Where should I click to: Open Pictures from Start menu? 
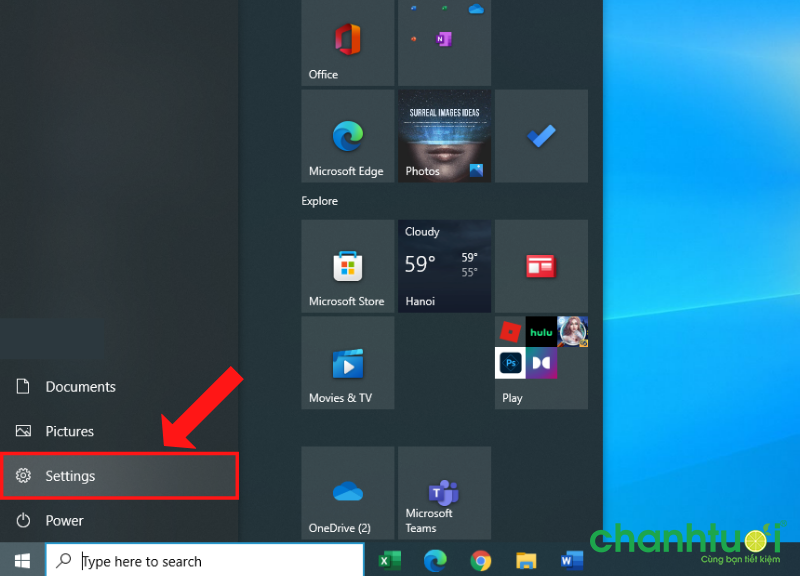119,431
